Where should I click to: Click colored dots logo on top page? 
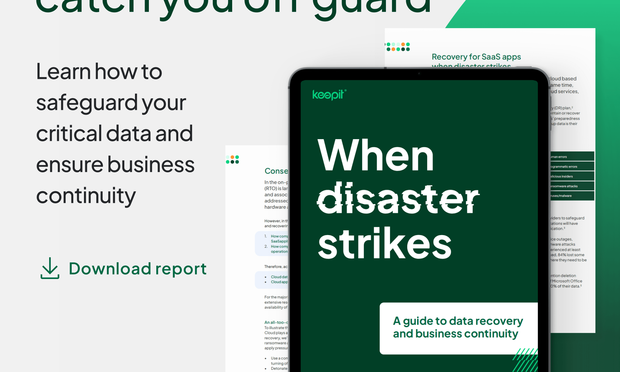tap(398, 47)
